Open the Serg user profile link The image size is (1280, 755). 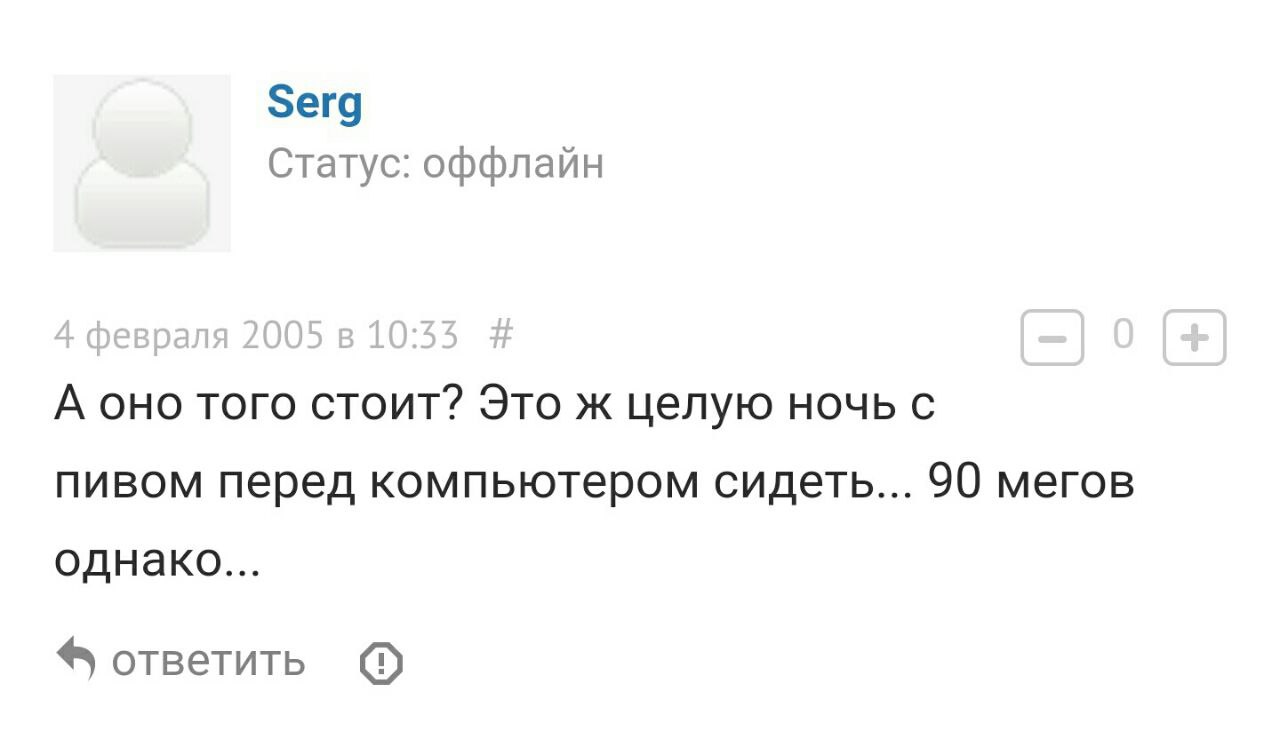315,103
